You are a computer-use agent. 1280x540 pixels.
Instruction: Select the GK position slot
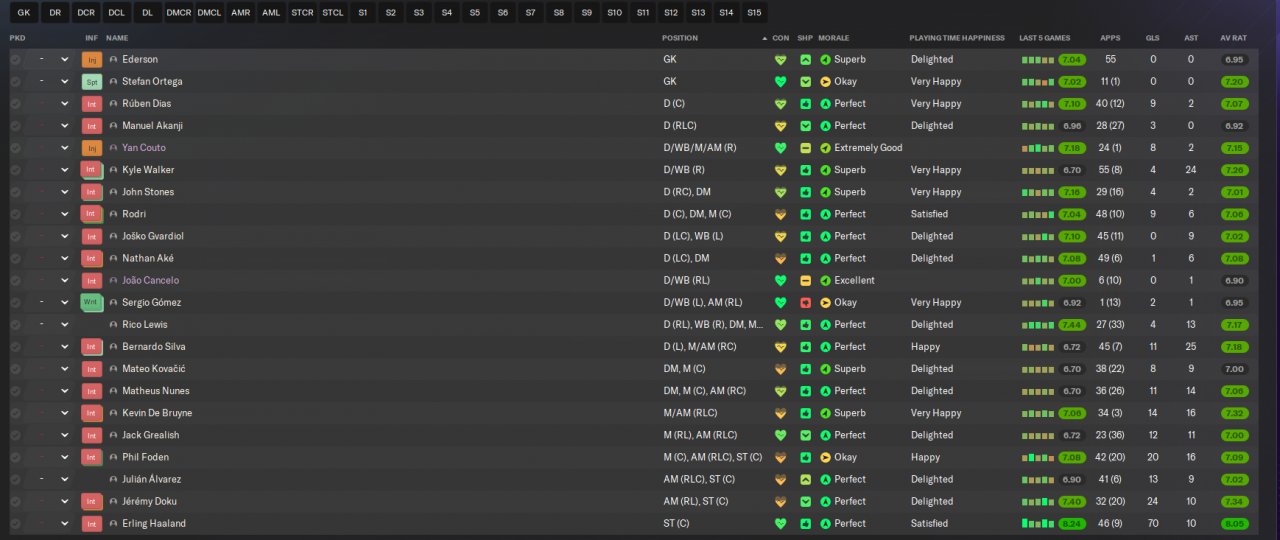[24, 13]
